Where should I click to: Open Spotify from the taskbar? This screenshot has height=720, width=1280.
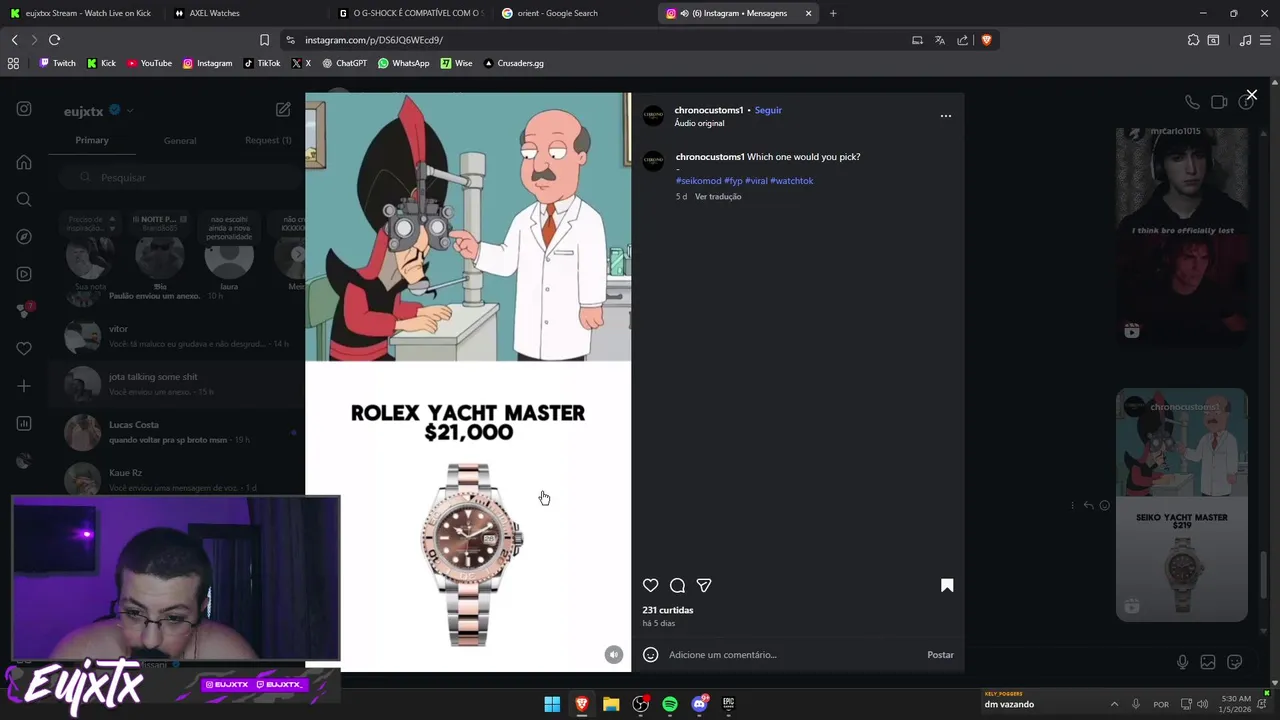click(670, 704)
